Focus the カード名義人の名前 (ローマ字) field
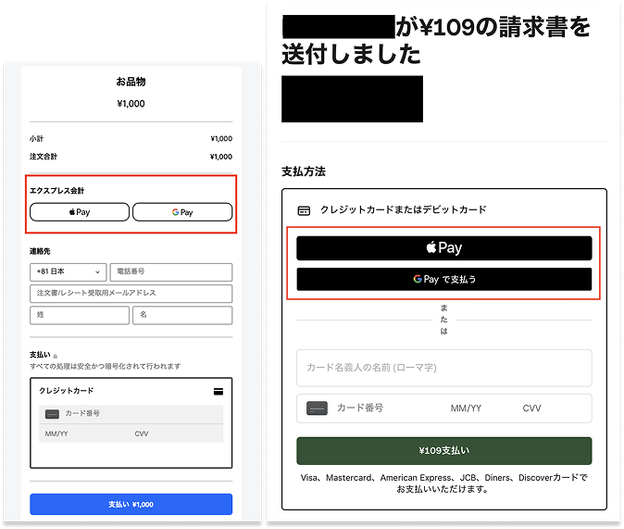The image size is (624, 529). click(444, 367)
